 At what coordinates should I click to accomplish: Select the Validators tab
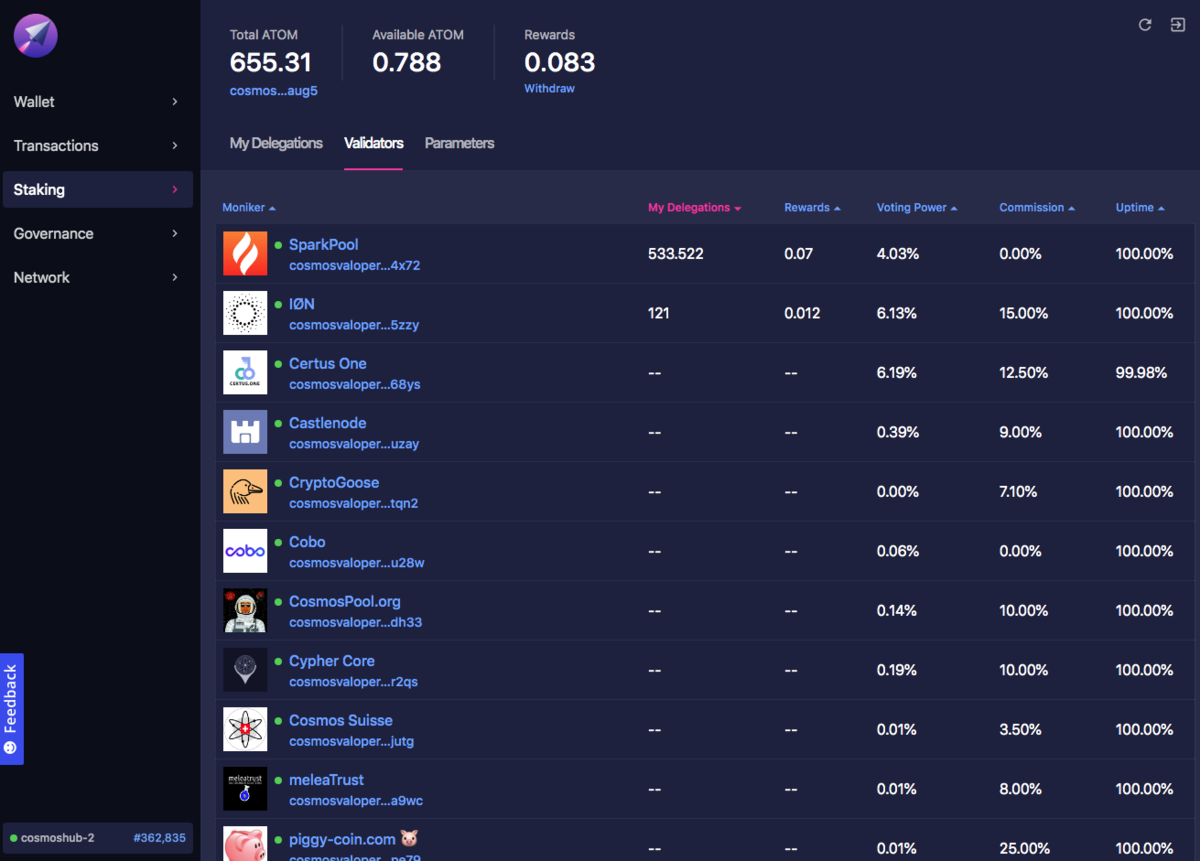coord(374,143)
